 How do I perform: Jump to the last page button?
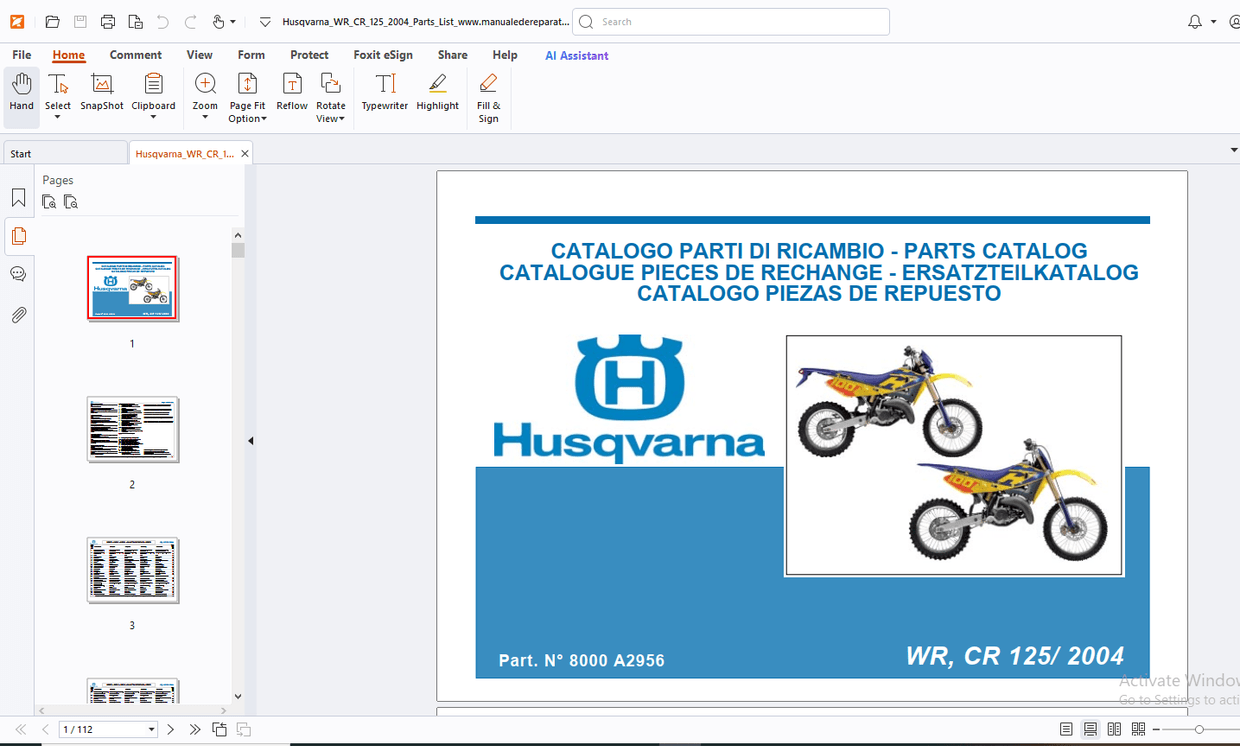(x=196, y=729)
